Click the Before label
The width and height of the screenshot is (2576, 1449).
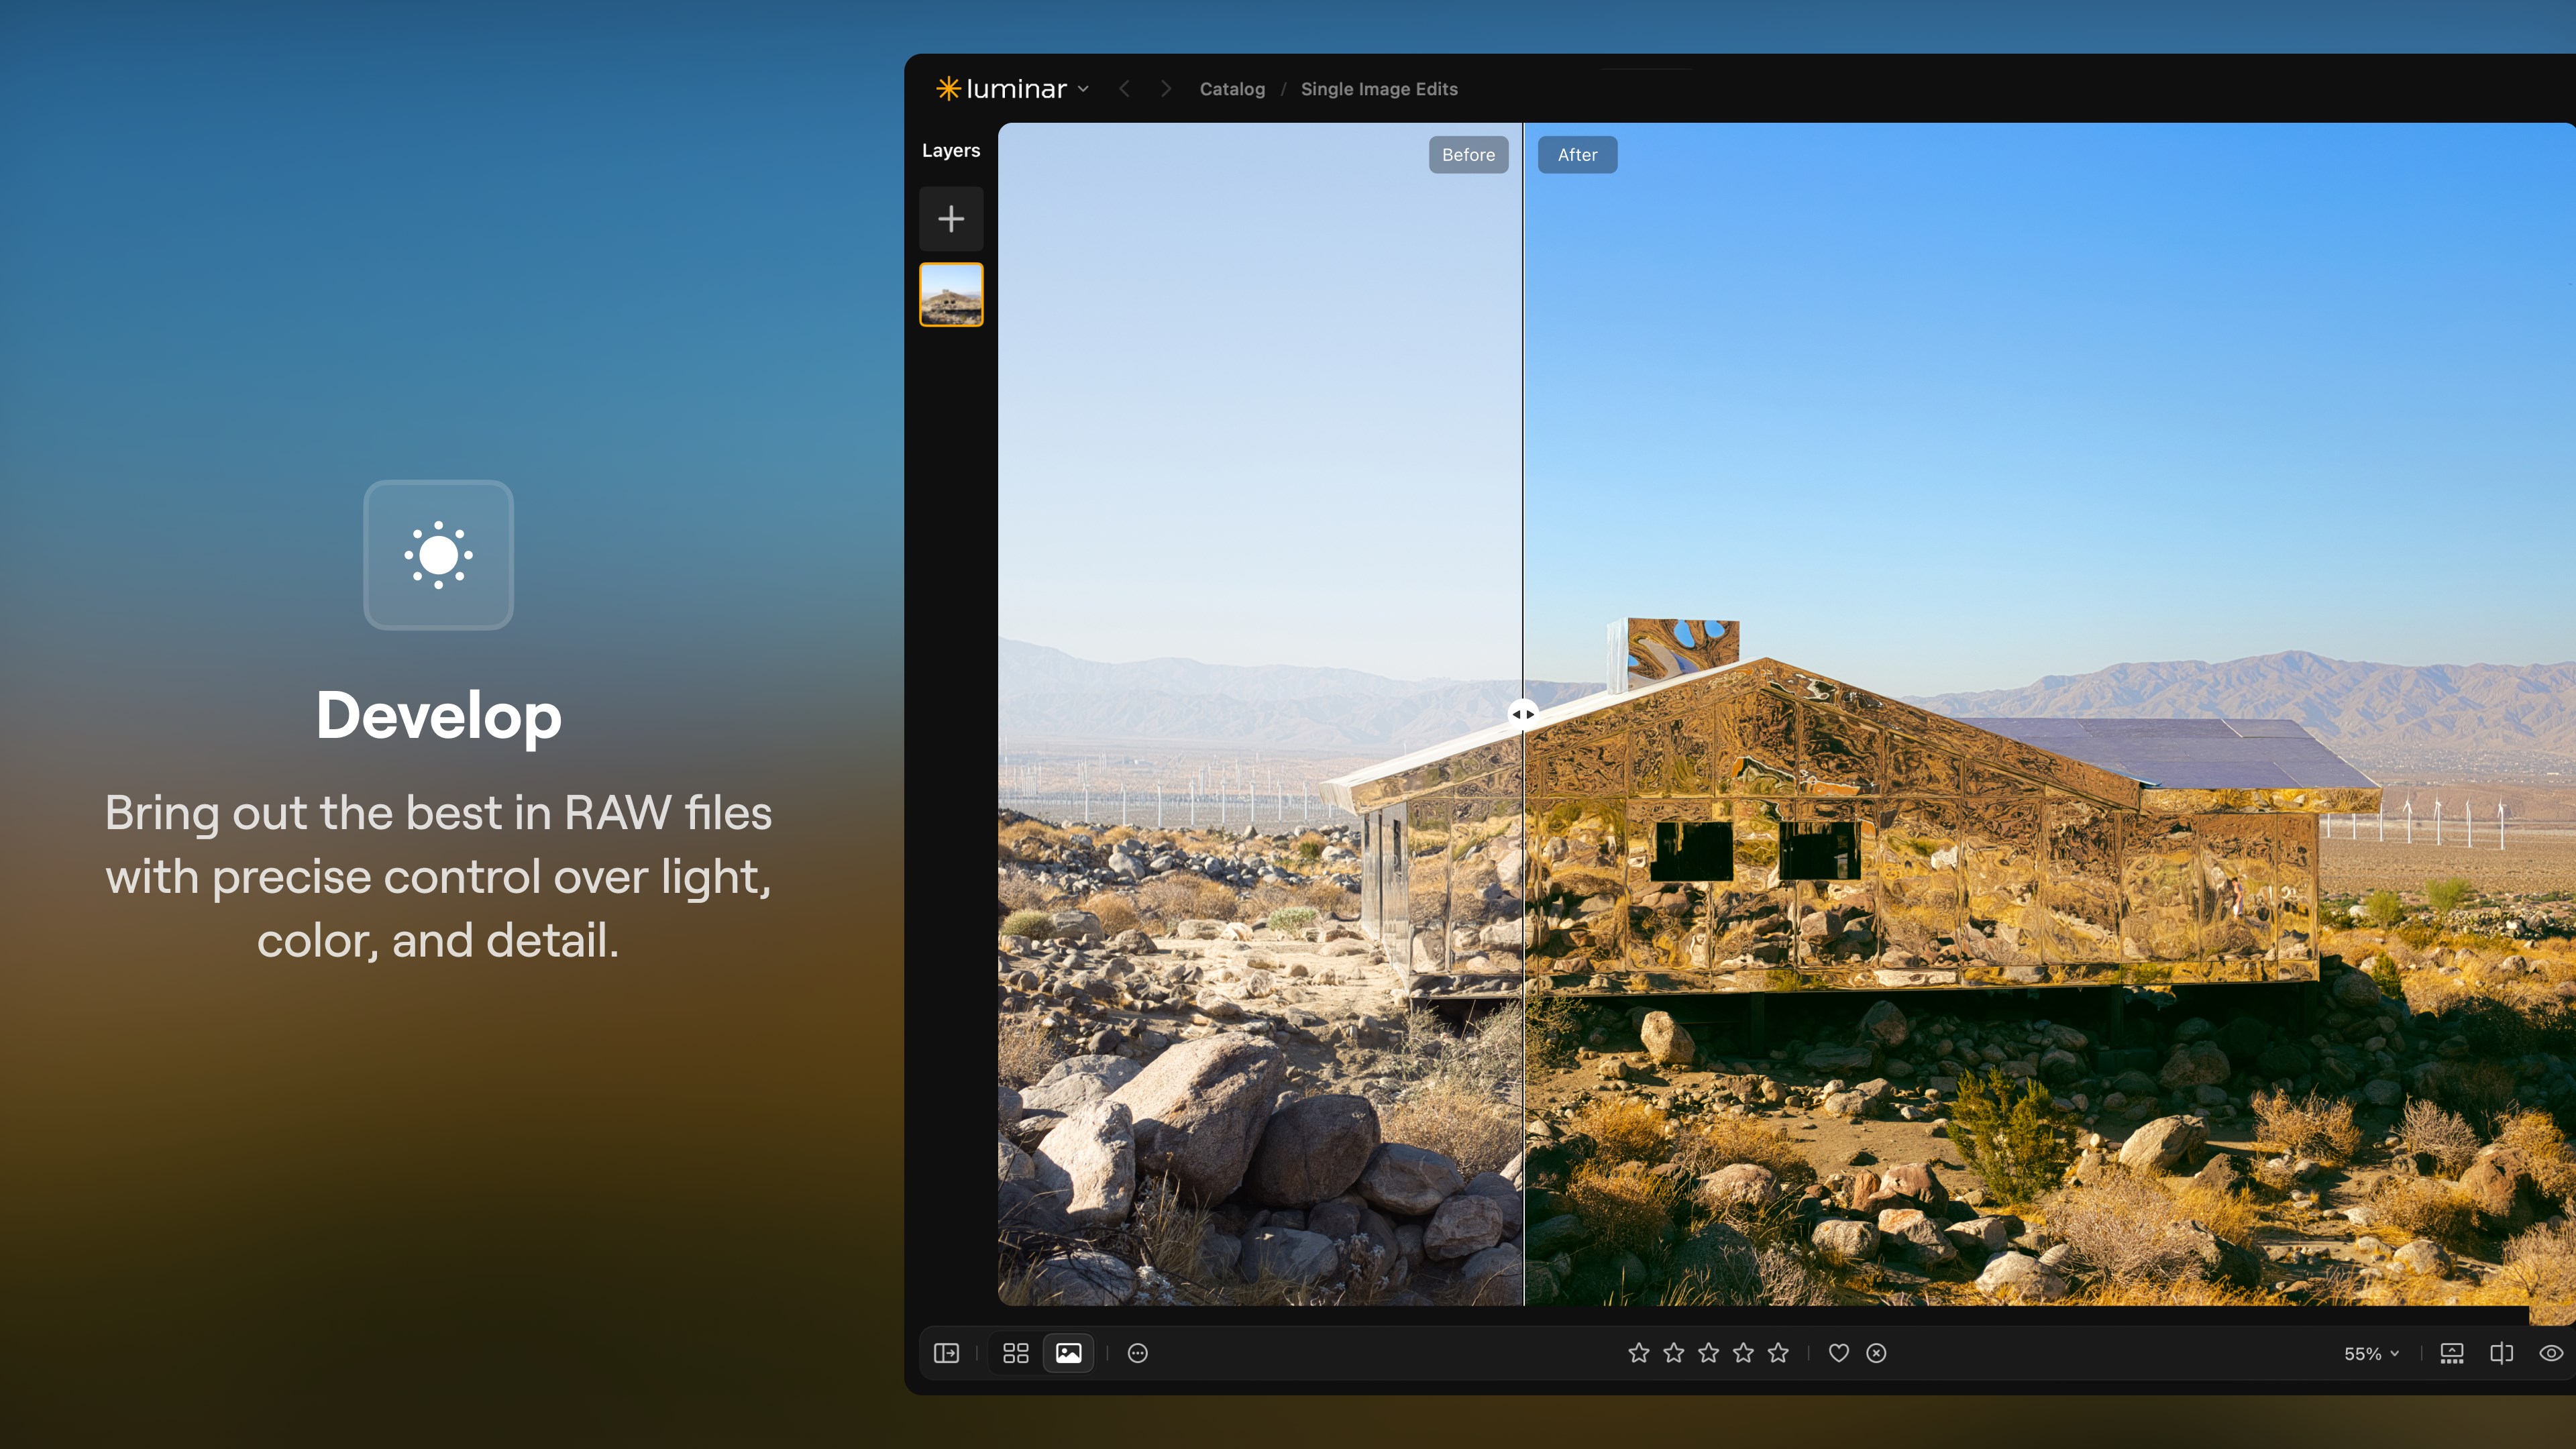pos(1468,155)
